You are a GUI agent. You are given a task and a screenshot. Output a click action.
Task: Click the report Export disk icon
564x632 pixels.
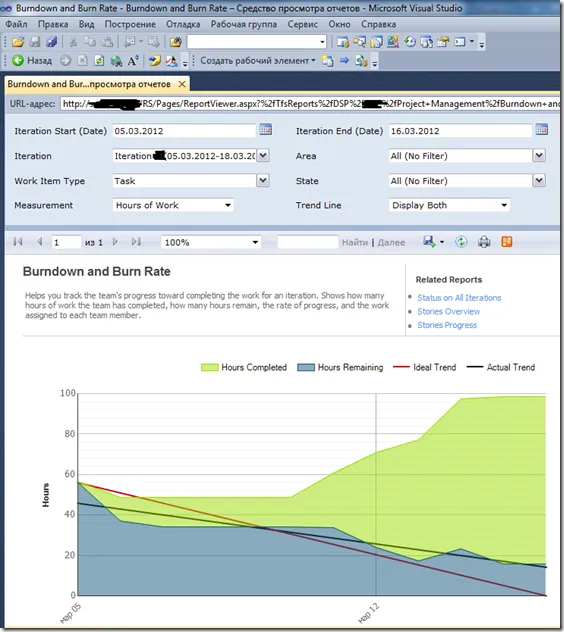click(429, 242)
